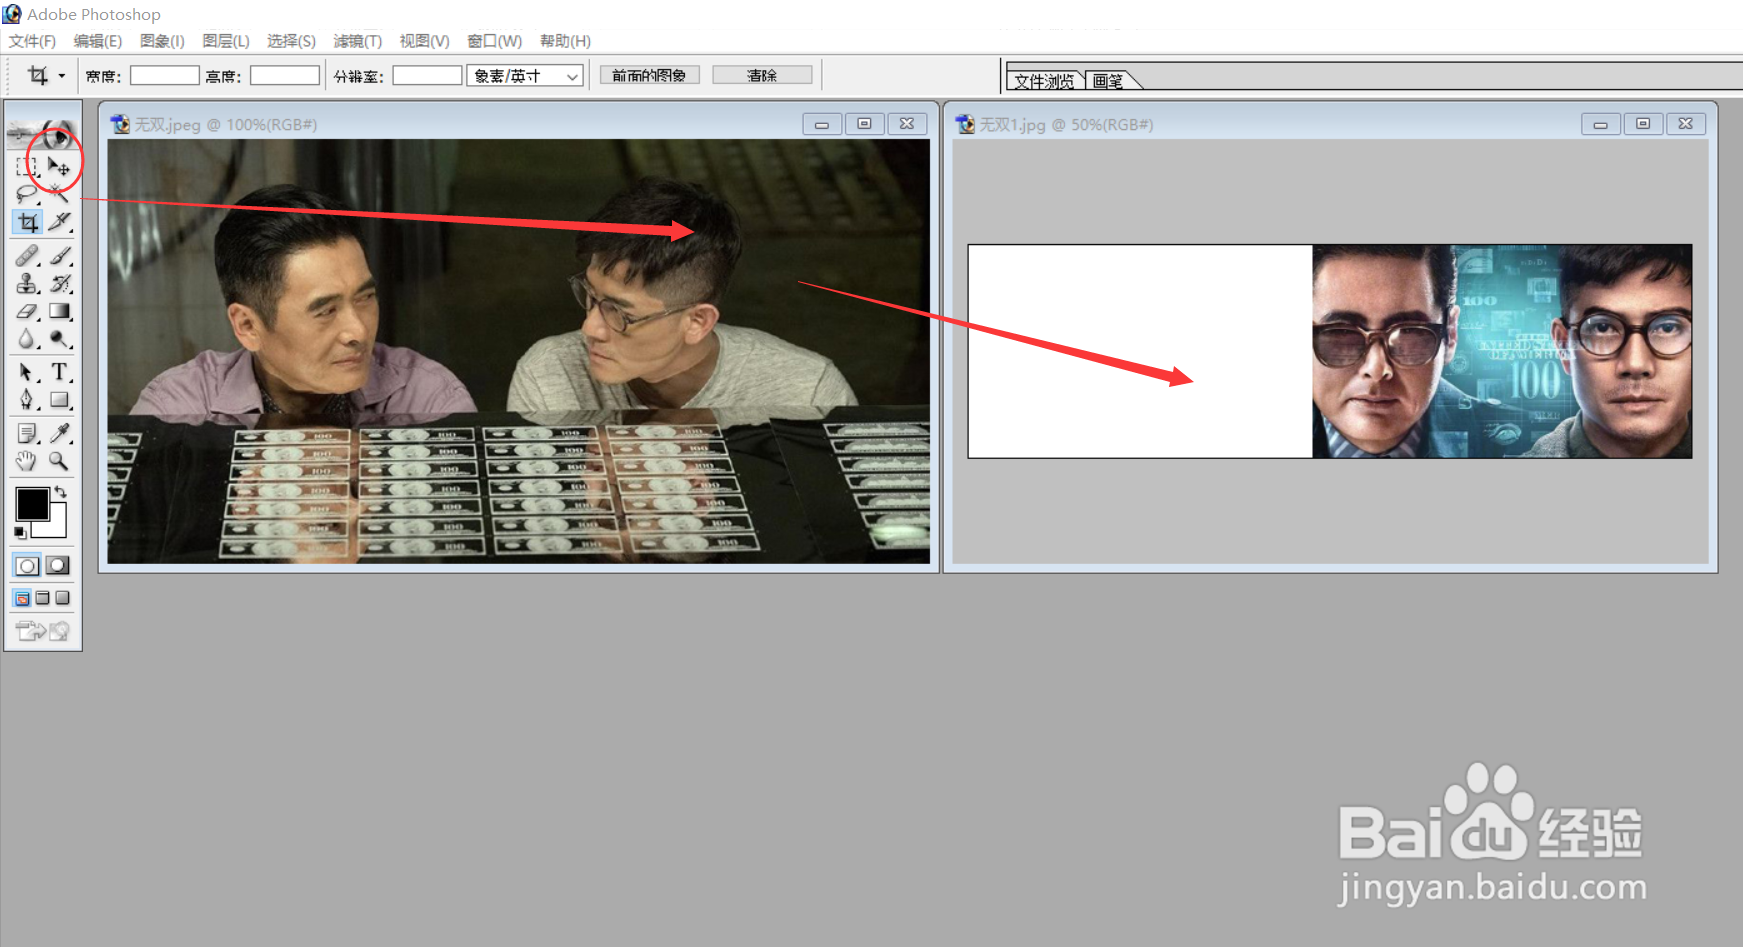Close the 无双.jpeg window
The height and width of the screenshot is (947, 1743).
[x=907, y=124]
